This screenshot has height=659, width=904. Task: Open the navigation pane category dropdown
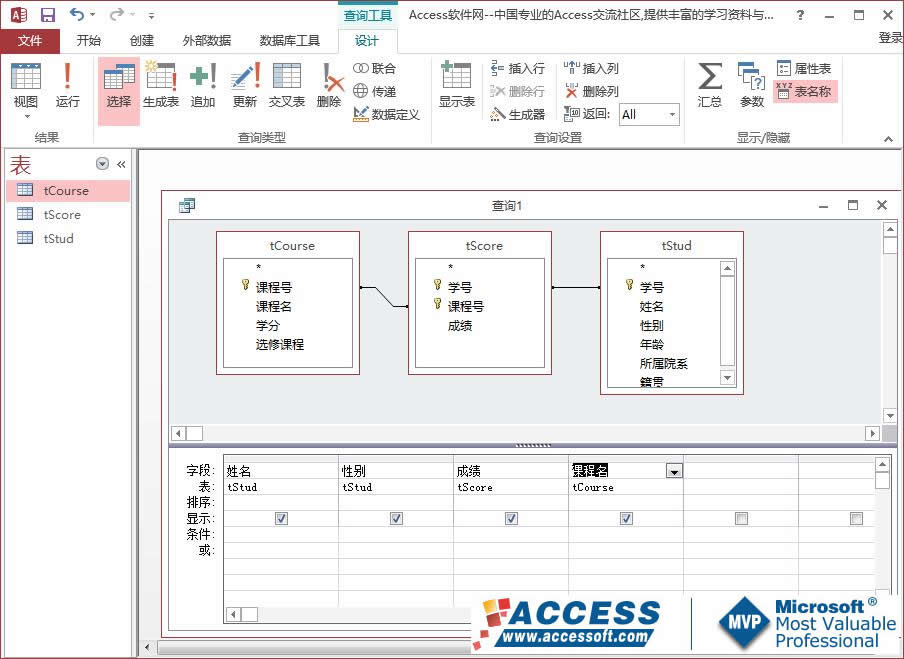click(x=102, y=164)
